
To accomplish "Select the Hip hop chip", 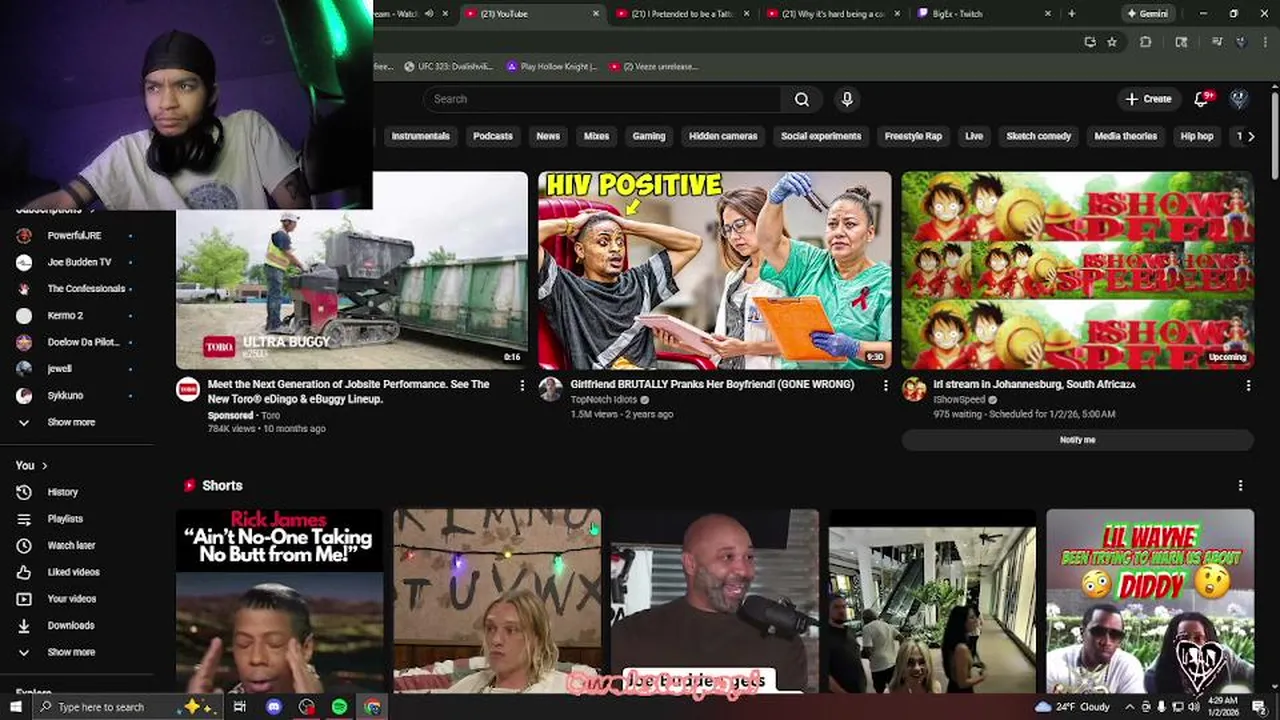I will [1197, 136].
